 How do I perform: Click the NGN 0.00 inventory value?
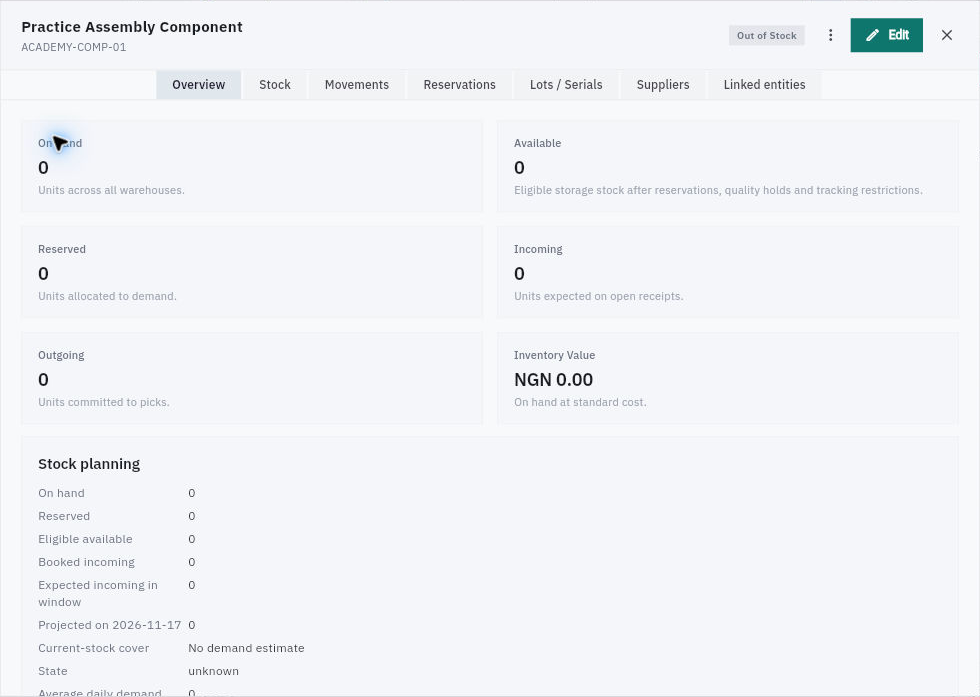553,379
